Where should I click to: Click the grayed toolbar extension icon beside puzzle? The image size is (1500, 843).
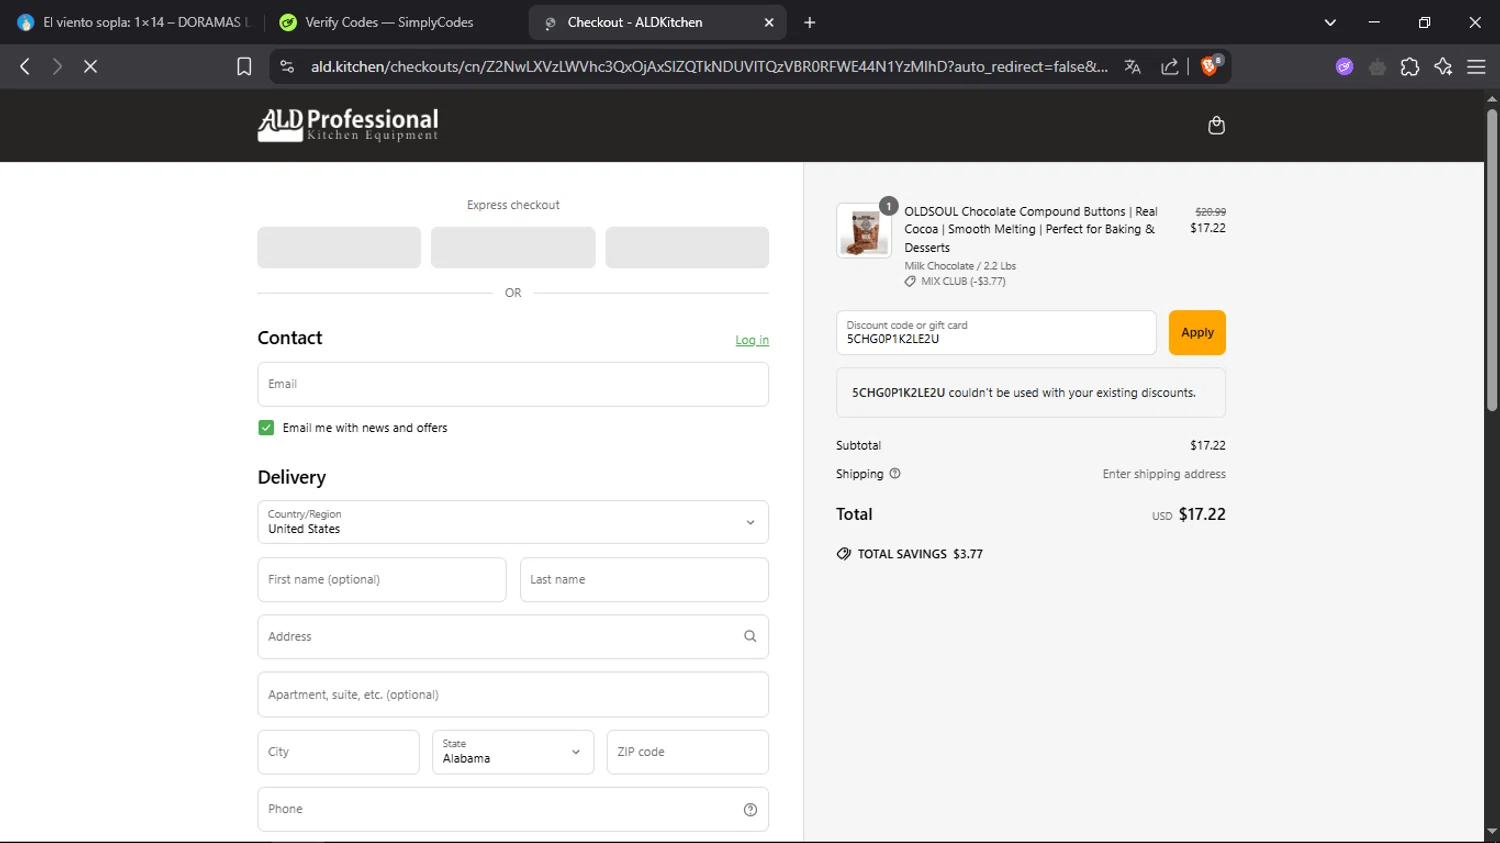(1377, 66)
